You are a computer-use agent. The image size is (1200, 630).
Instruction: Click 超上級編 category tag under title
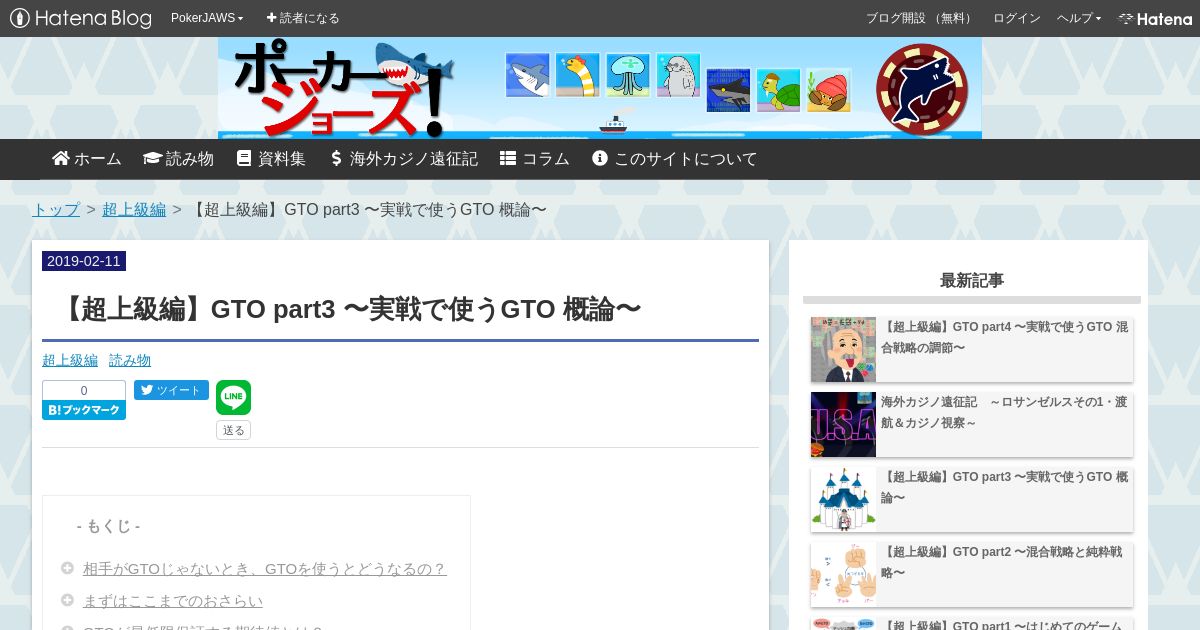point(70,360)
